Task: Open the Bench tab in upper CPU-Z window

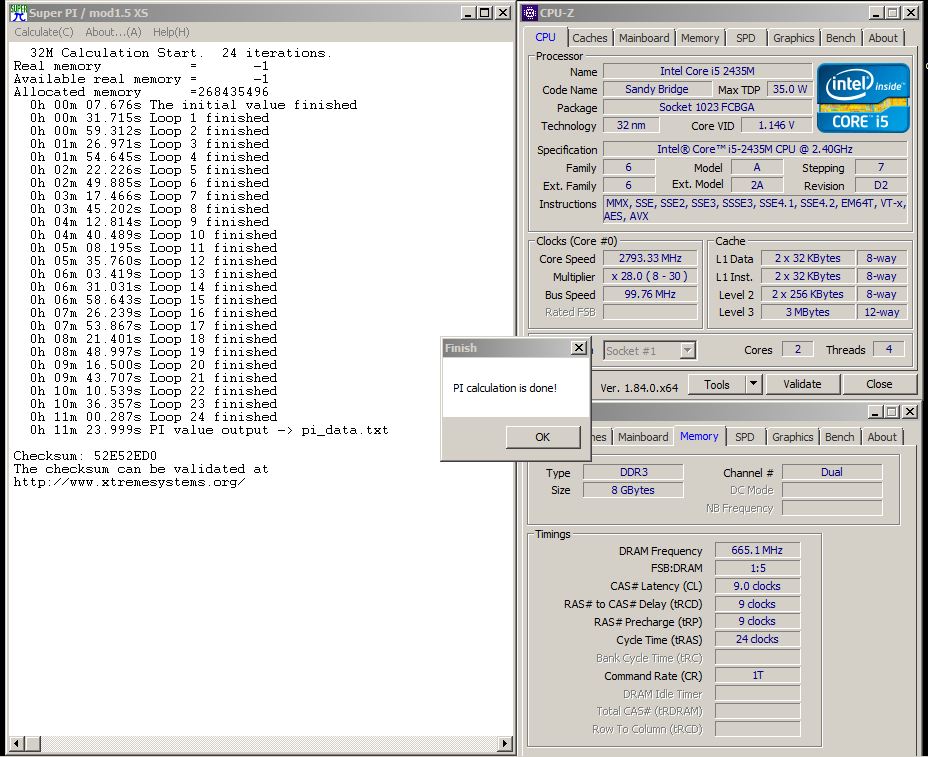Action: pyautogui.click(x=840, y=38)
